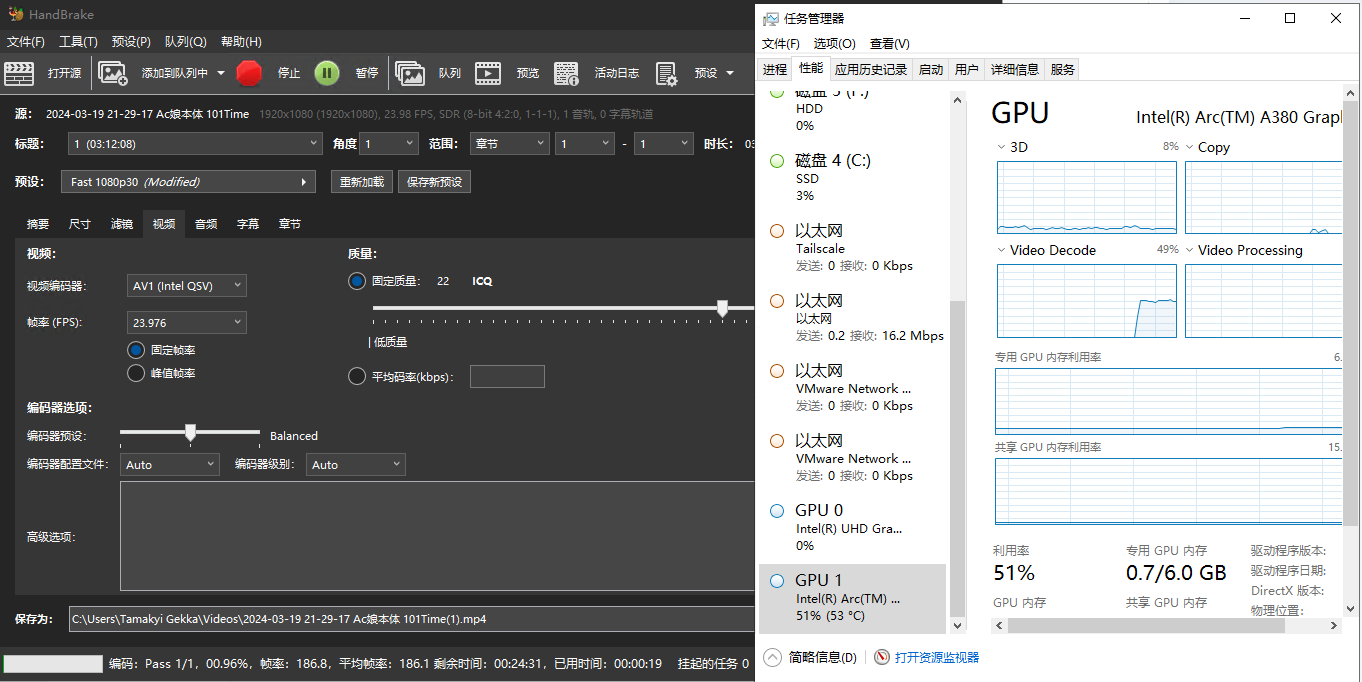Open the 编码器配置文件 Auto dropdown
The width and height of the screenshot is (1362, 682).
tap(170, 464)
